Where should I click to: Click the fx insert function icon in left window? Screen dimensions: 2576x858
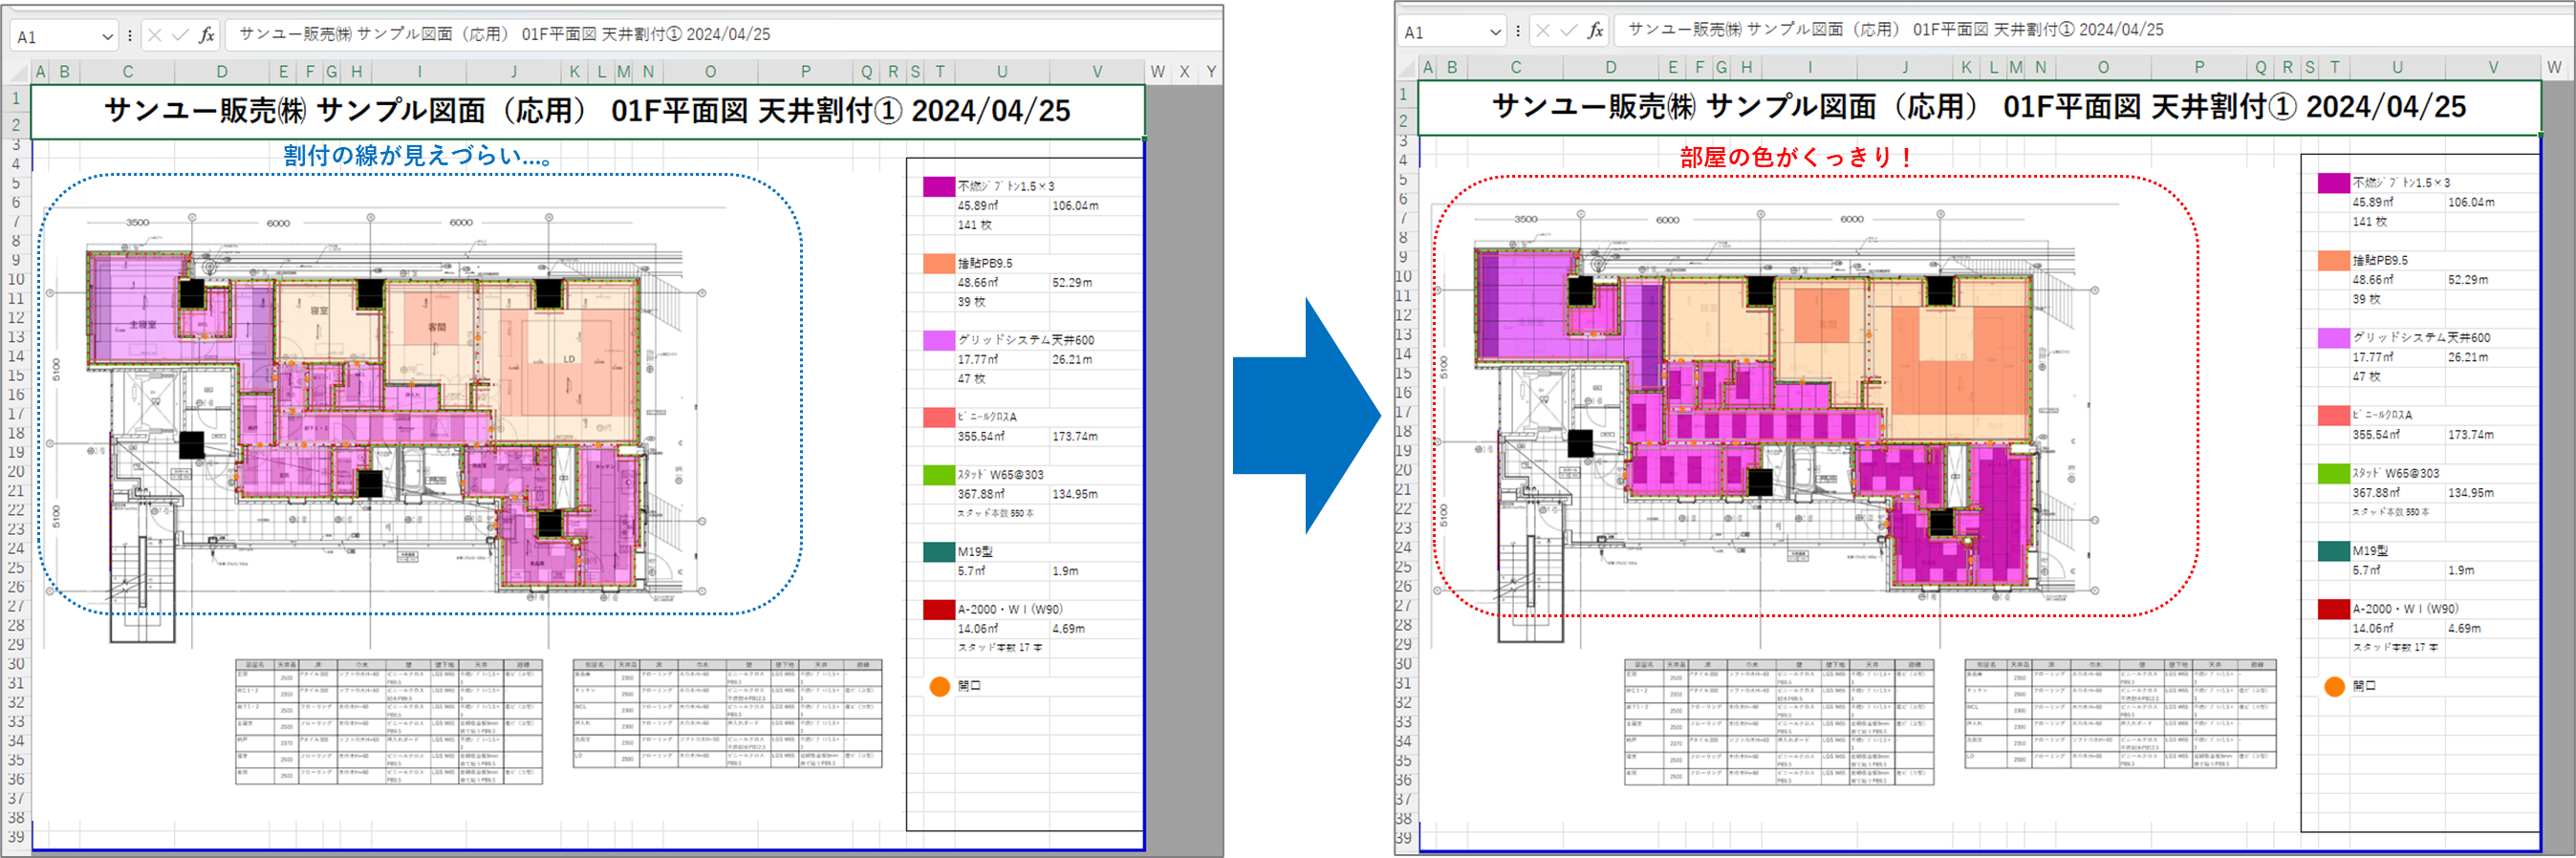(206, 35)
